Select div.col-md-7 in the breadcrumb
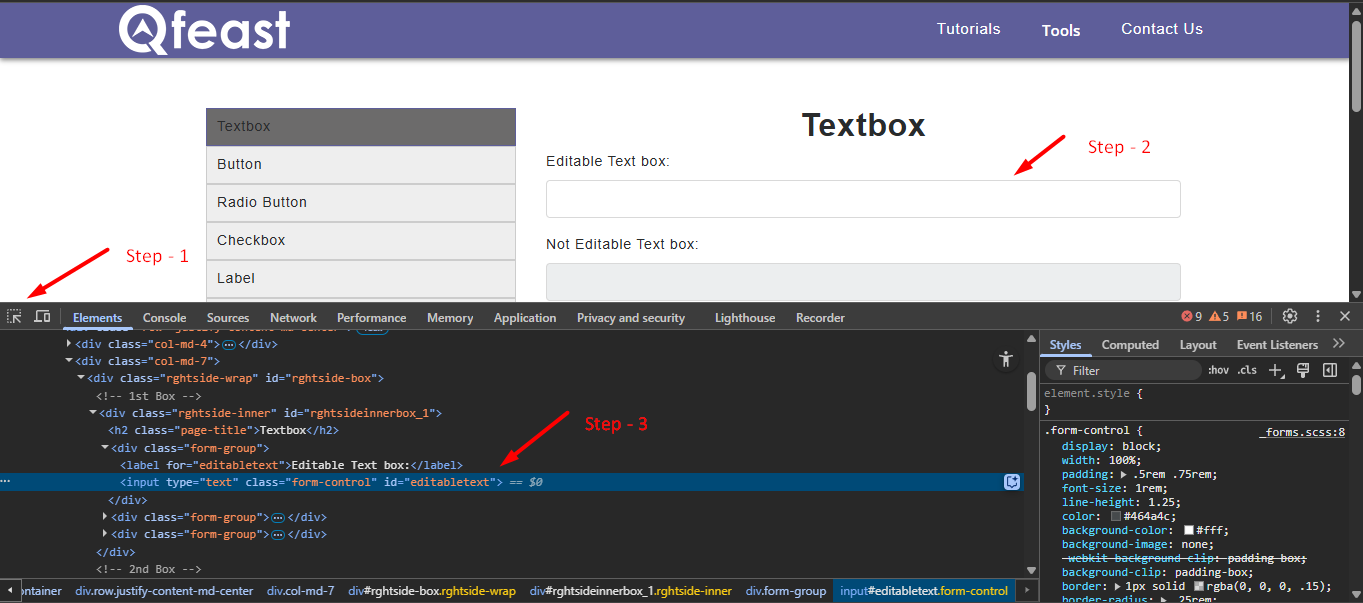 click(300, 591)
